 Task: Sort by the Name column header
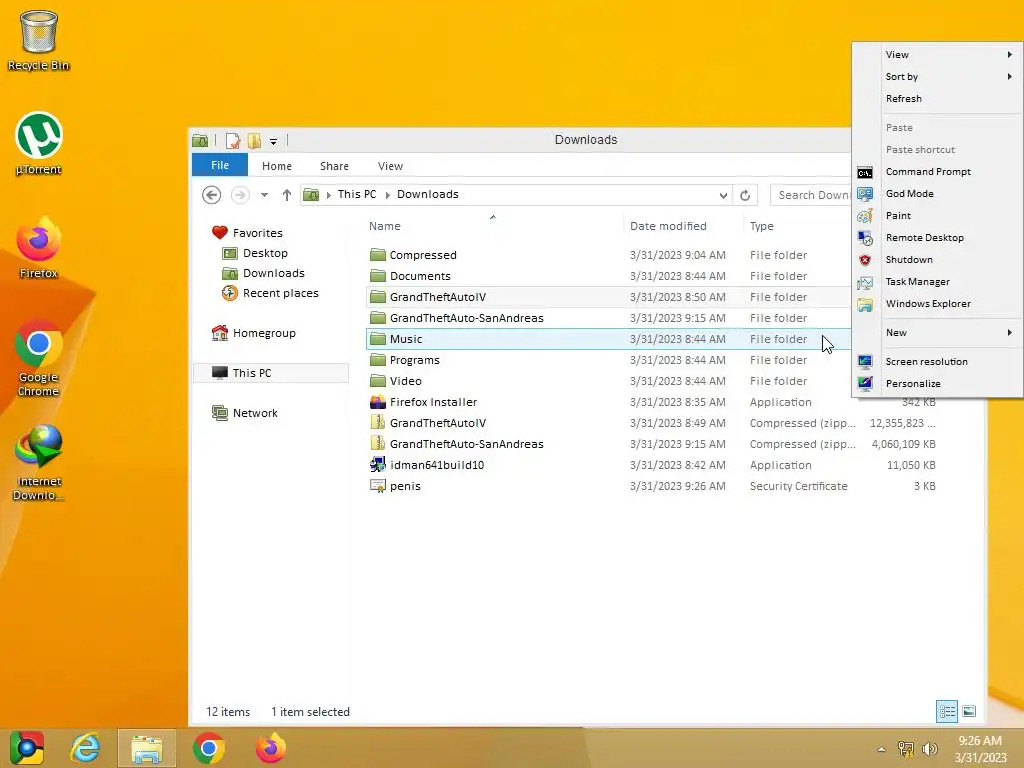coord(385,226)
